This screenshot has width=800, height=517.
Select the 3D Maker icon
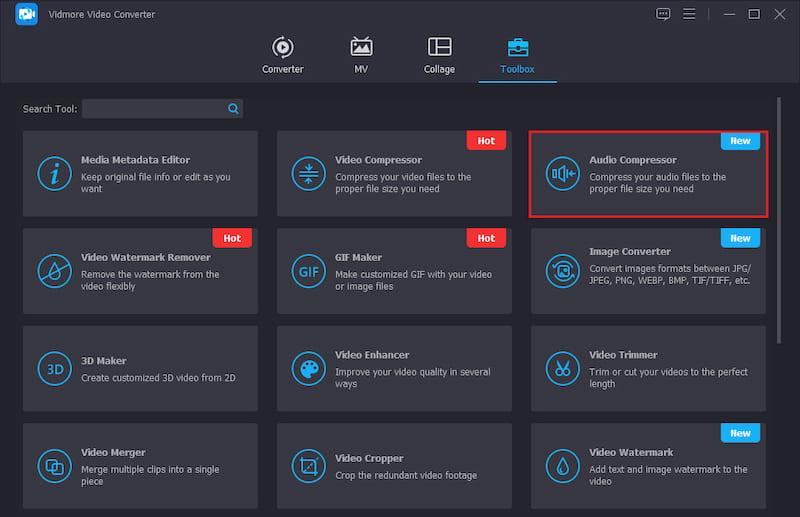point(54,368)
